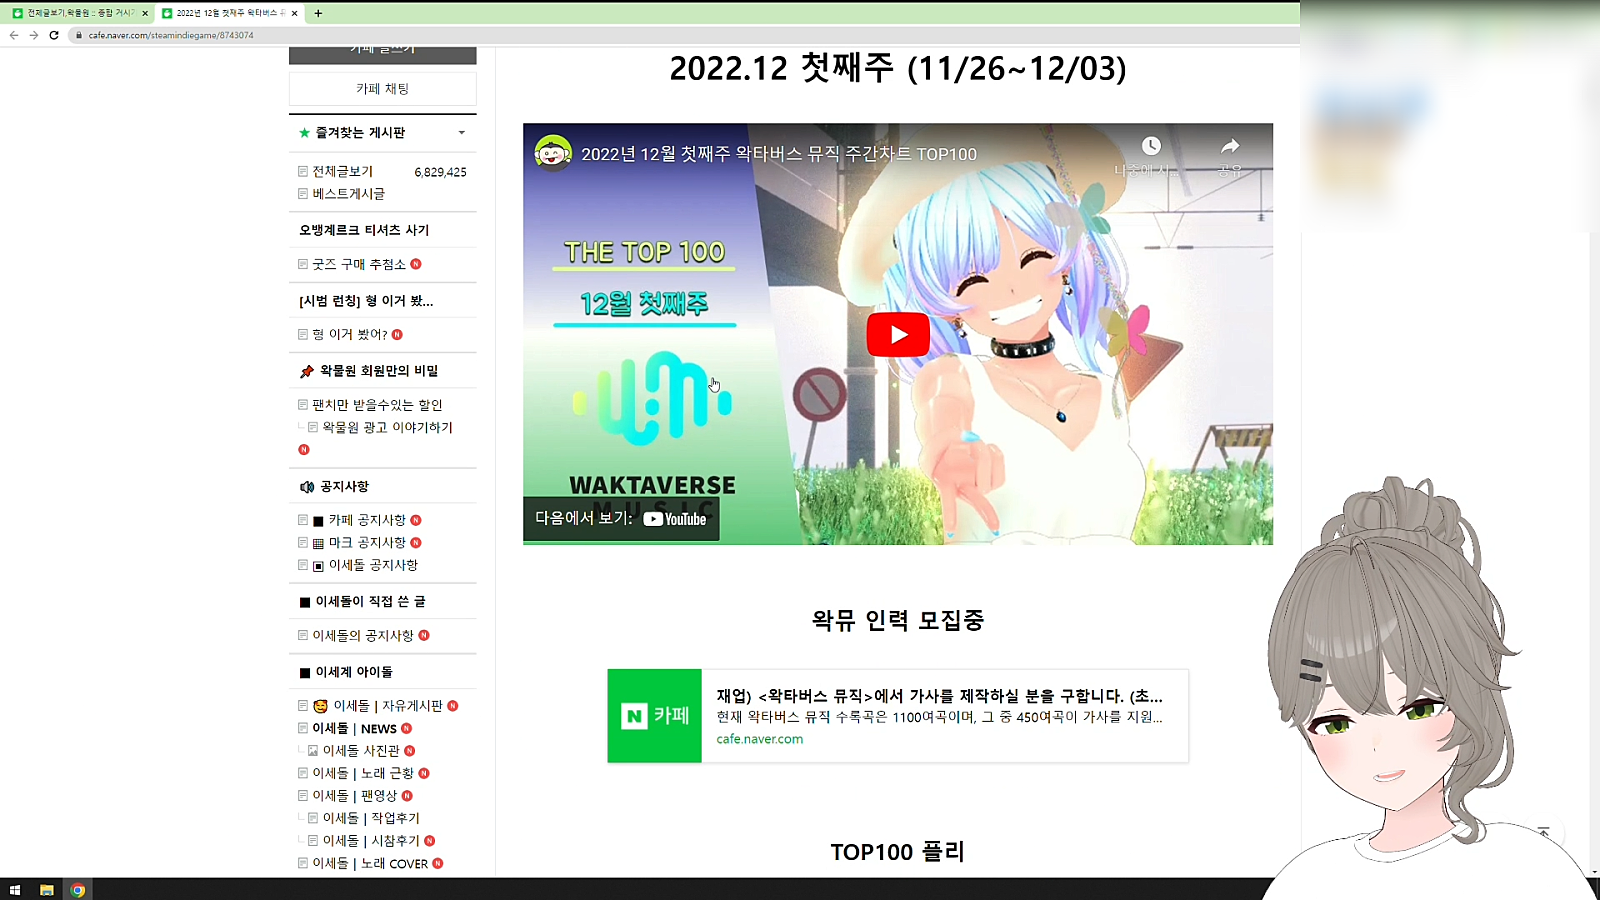Screen dimensions: 1600x900
Task: Click the board icon left of '전체글보기'
Action: (x=303, y=172)
